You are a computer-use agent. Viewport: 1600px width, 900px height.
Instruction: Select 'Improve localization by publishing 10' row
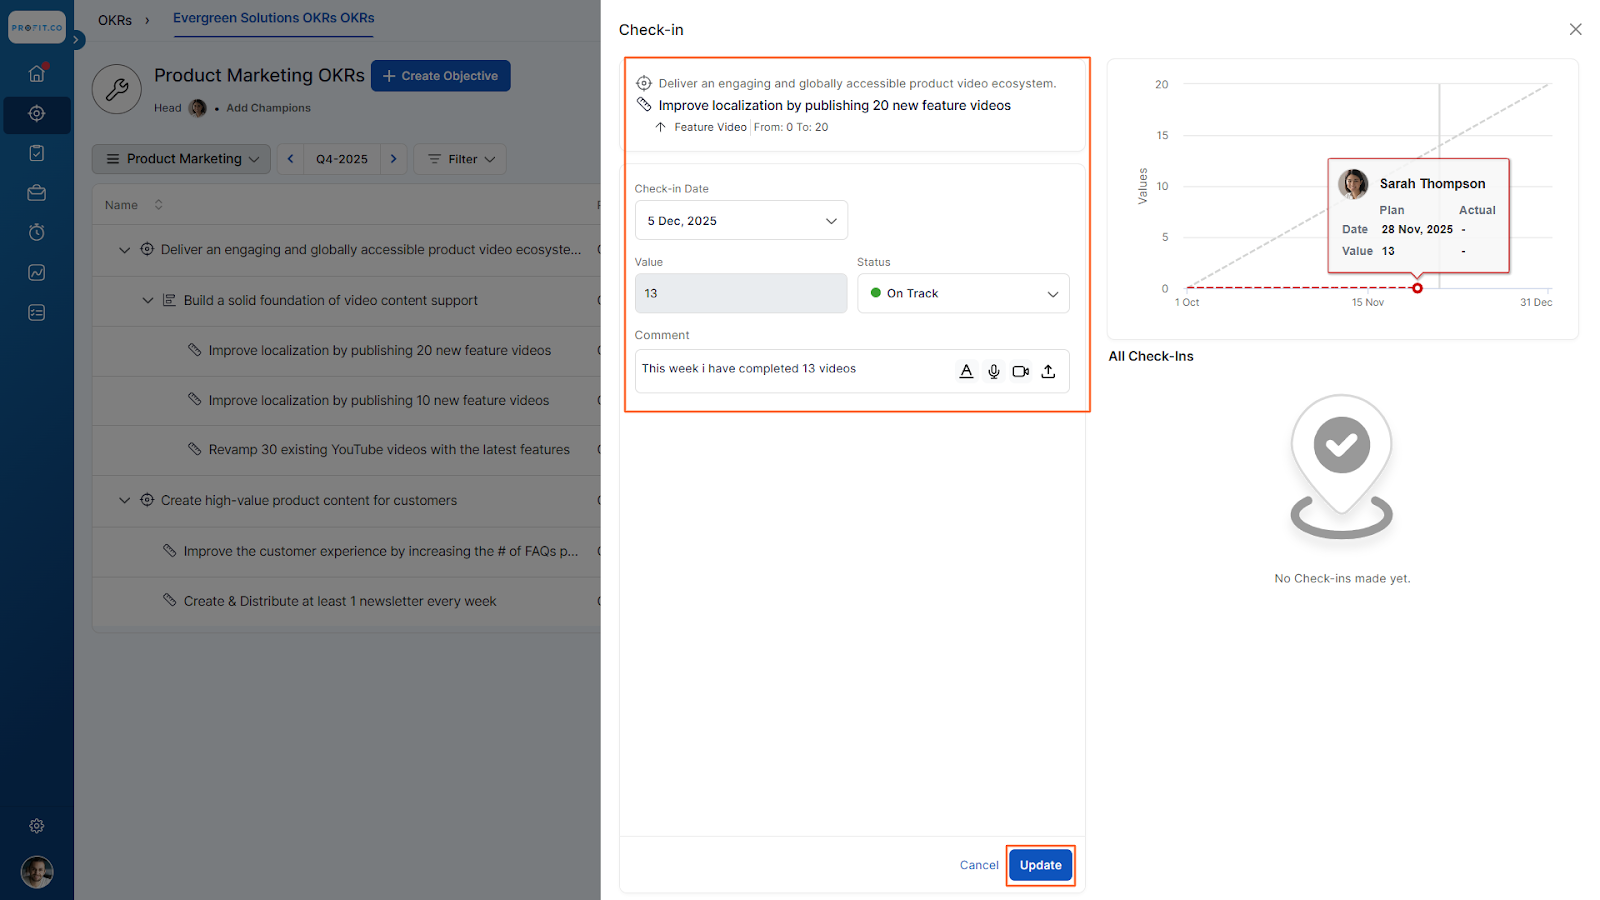346,401
